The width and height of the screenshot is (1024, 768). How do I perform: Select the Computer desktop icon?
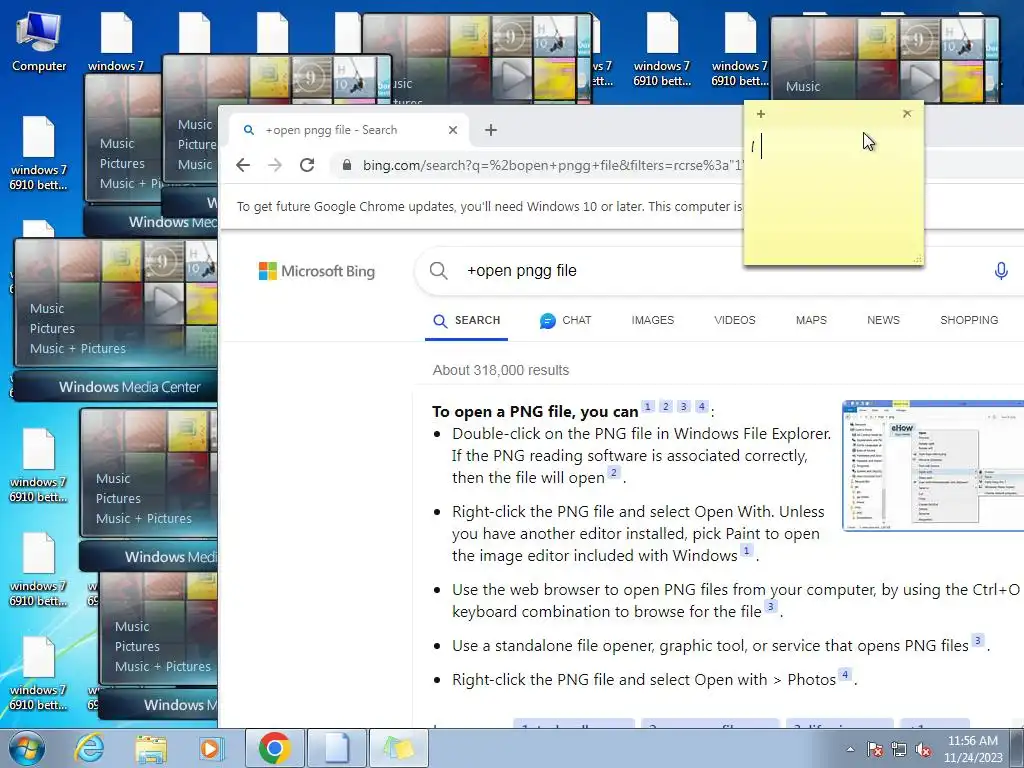[39, 42]
